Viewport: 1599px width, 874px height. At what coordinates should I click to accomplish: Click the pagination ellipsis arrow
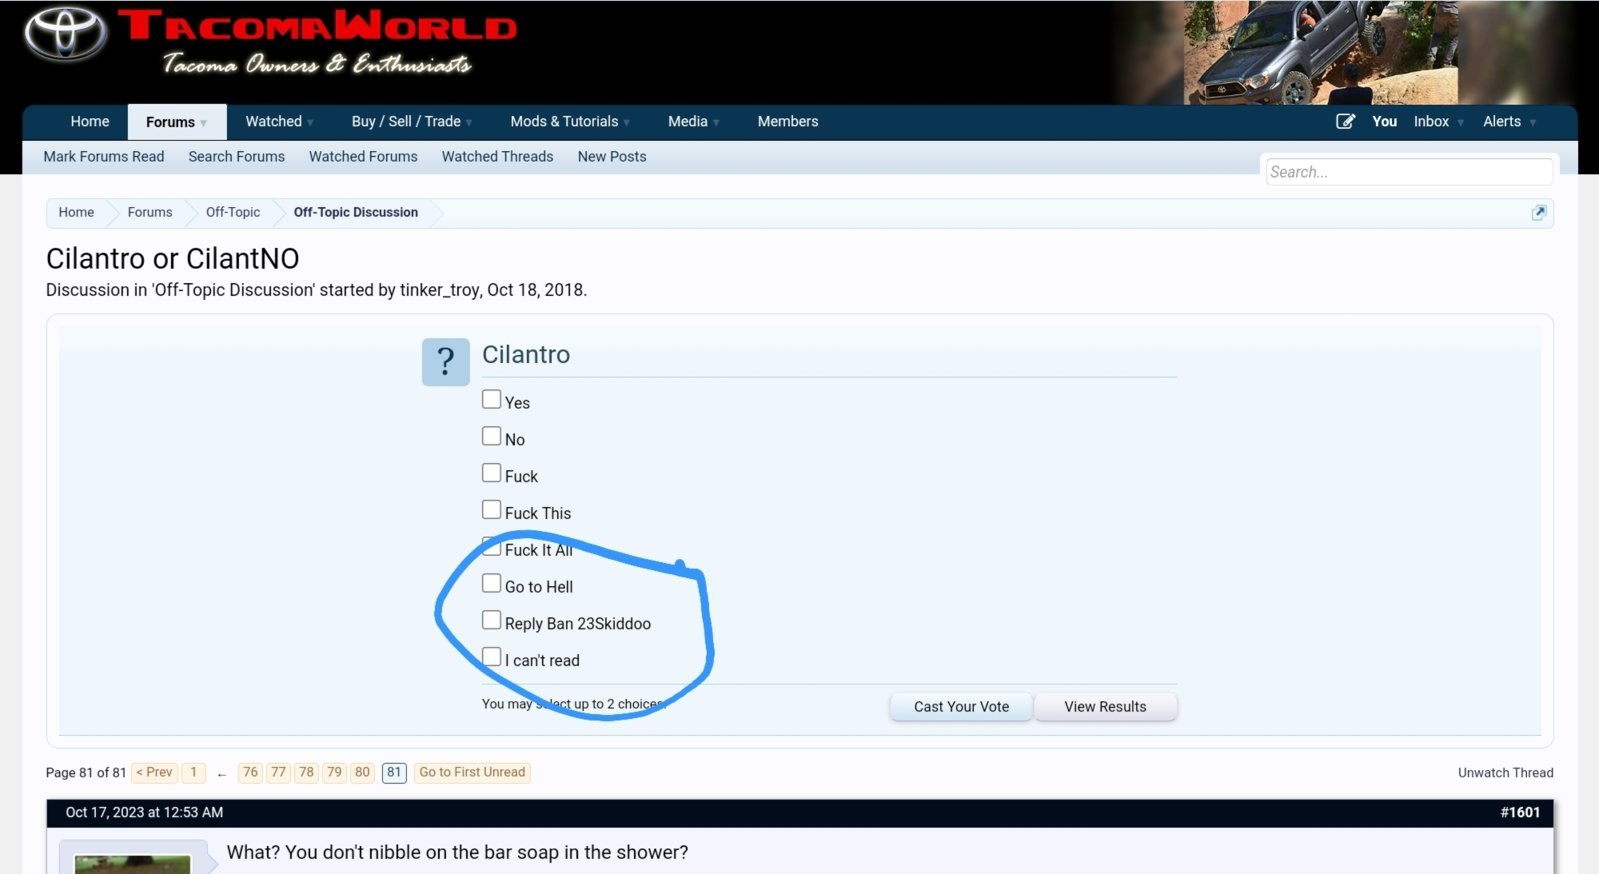point(222,773)
